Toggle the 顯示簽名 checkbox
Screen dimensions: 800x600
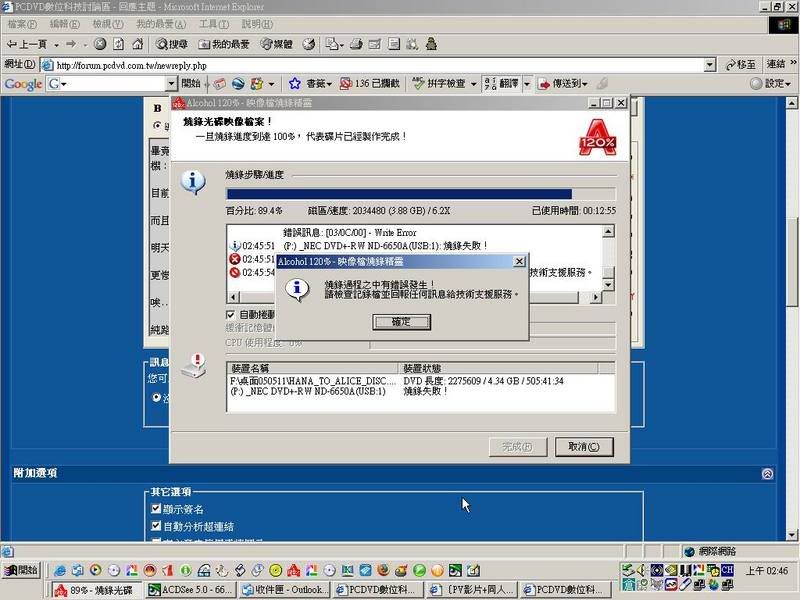(x=156, y=509)
